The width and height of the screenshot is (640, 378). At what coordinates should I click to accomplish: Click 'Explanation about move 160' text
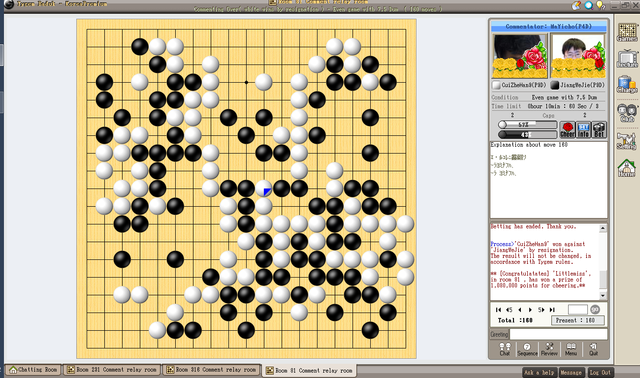pyautogui.click(x=529, y=145)
